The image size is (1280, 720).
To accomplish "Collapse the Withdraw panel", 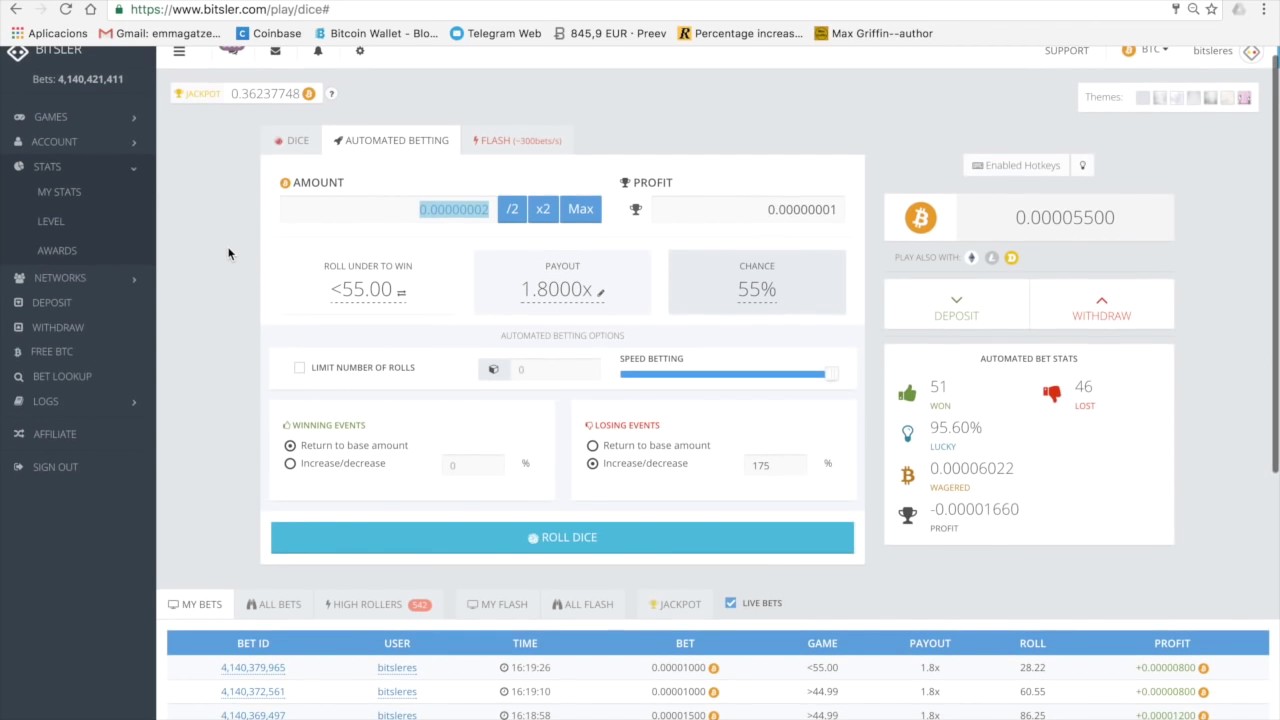I will pos(1101,306).
